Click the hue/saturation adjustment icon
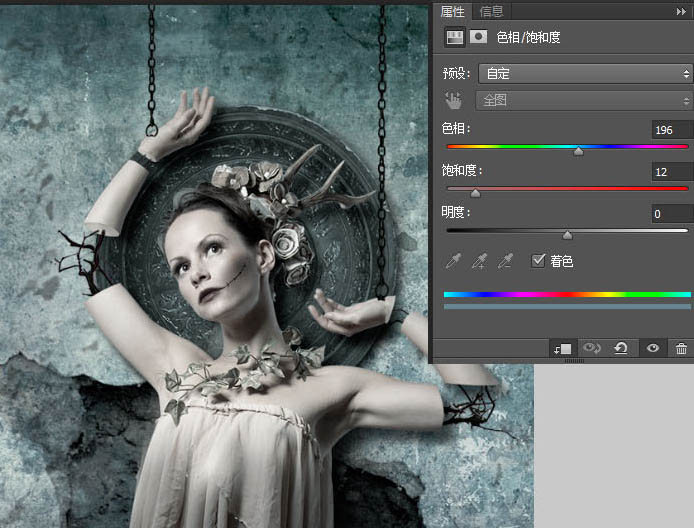 [455, 37]
